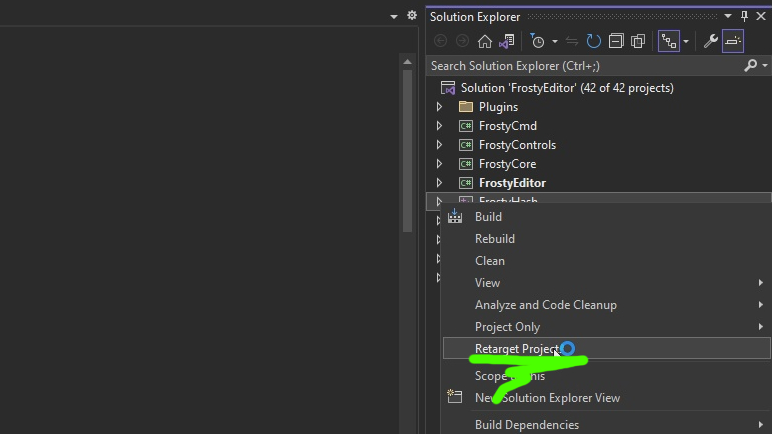The height and width of the screenshot is (434, 772).
Task: Click the editor settings gear icon
Action: (x=412, y=16)
